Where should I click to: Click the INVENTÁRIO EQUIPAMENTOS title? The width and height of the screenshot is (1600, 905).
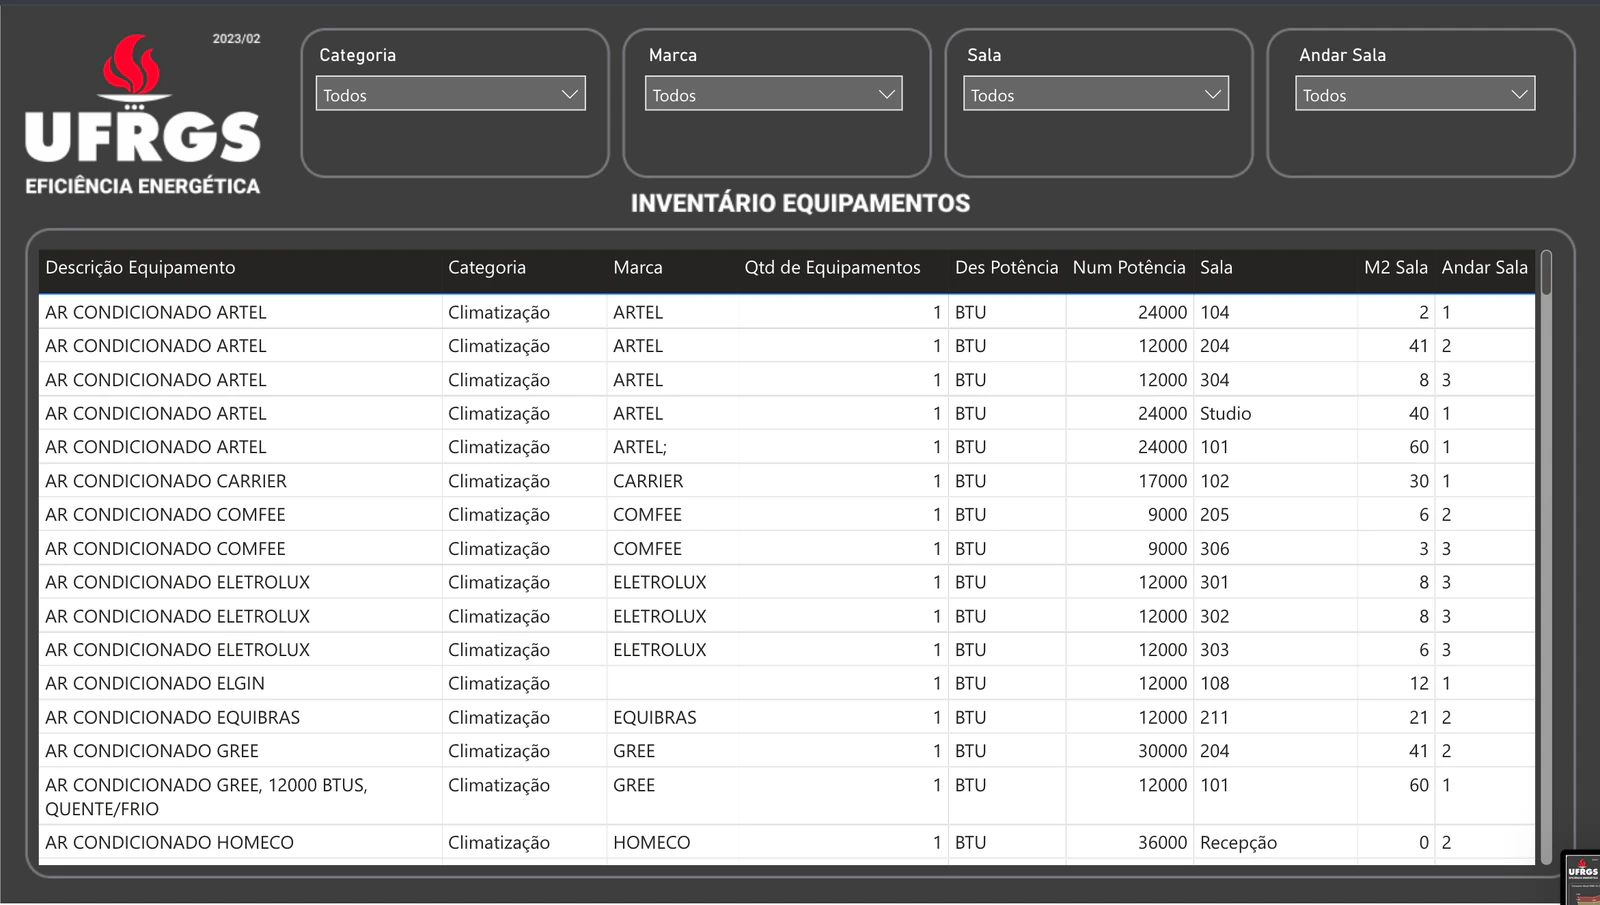pos(800,203)
